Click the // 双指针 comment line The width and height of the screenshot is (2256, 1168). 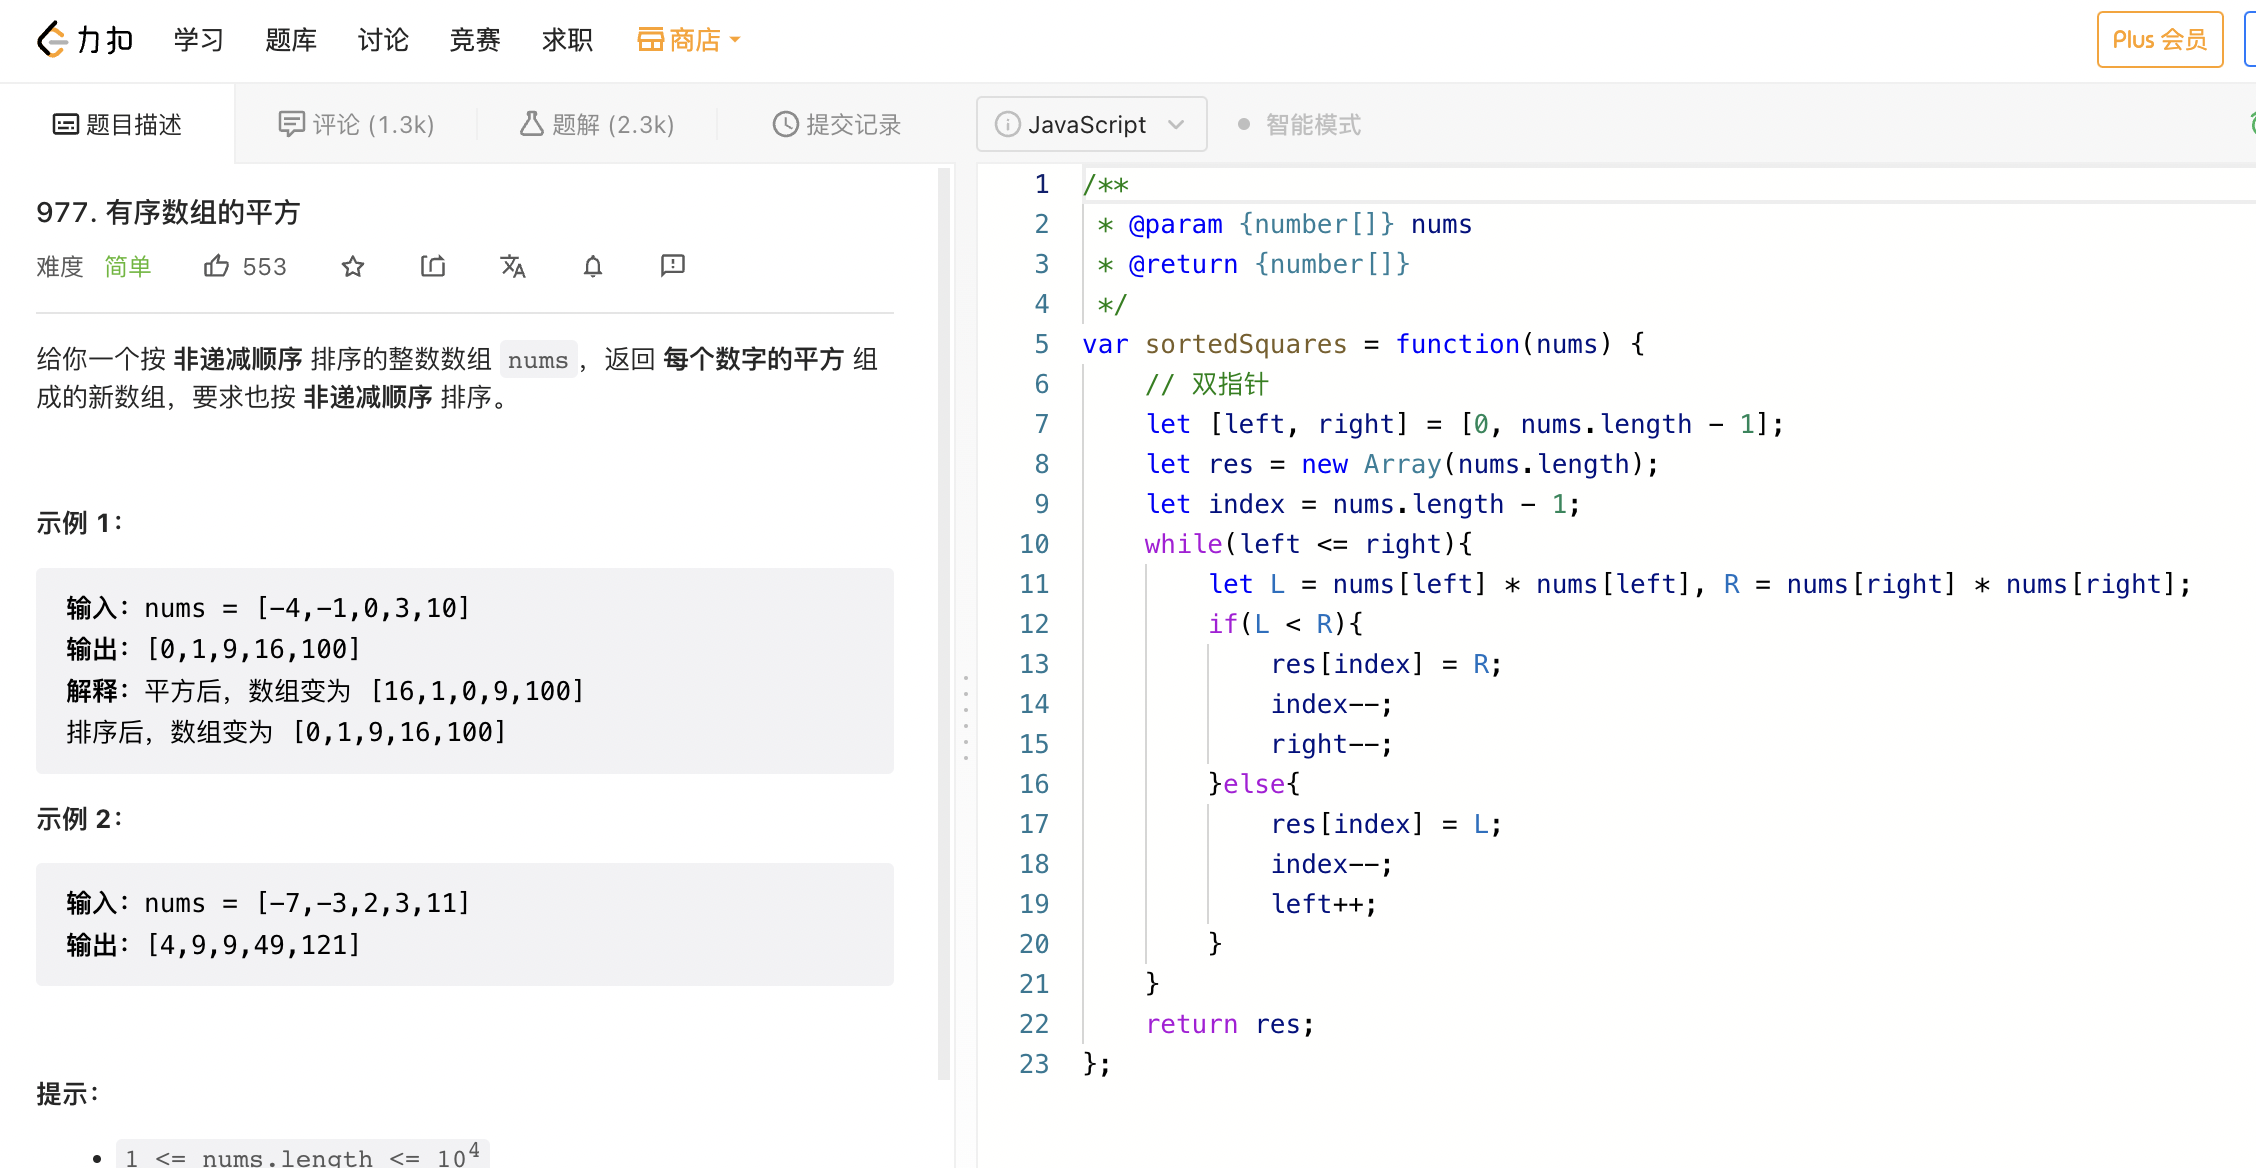pos(1207,384)
